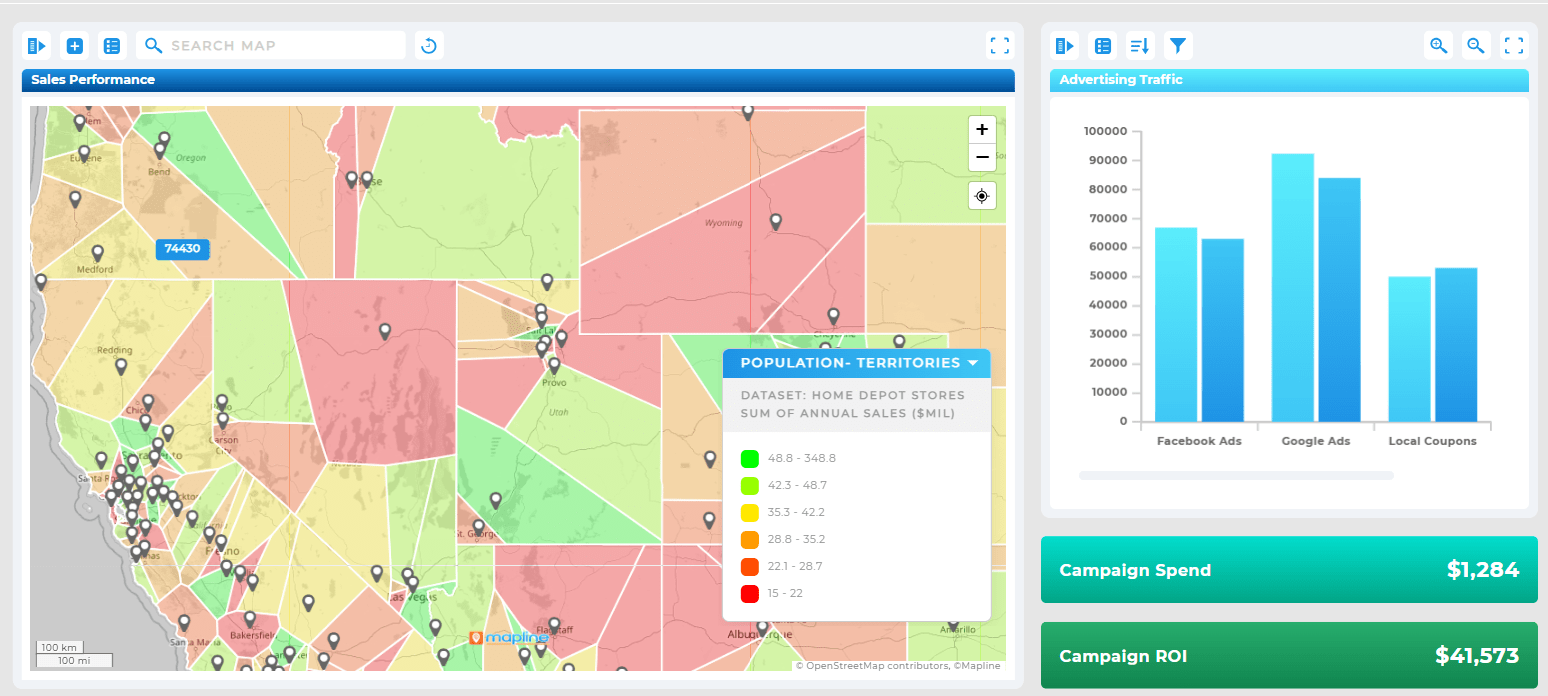Open the POPULATION- TERRITORIES dropdown

856,363
